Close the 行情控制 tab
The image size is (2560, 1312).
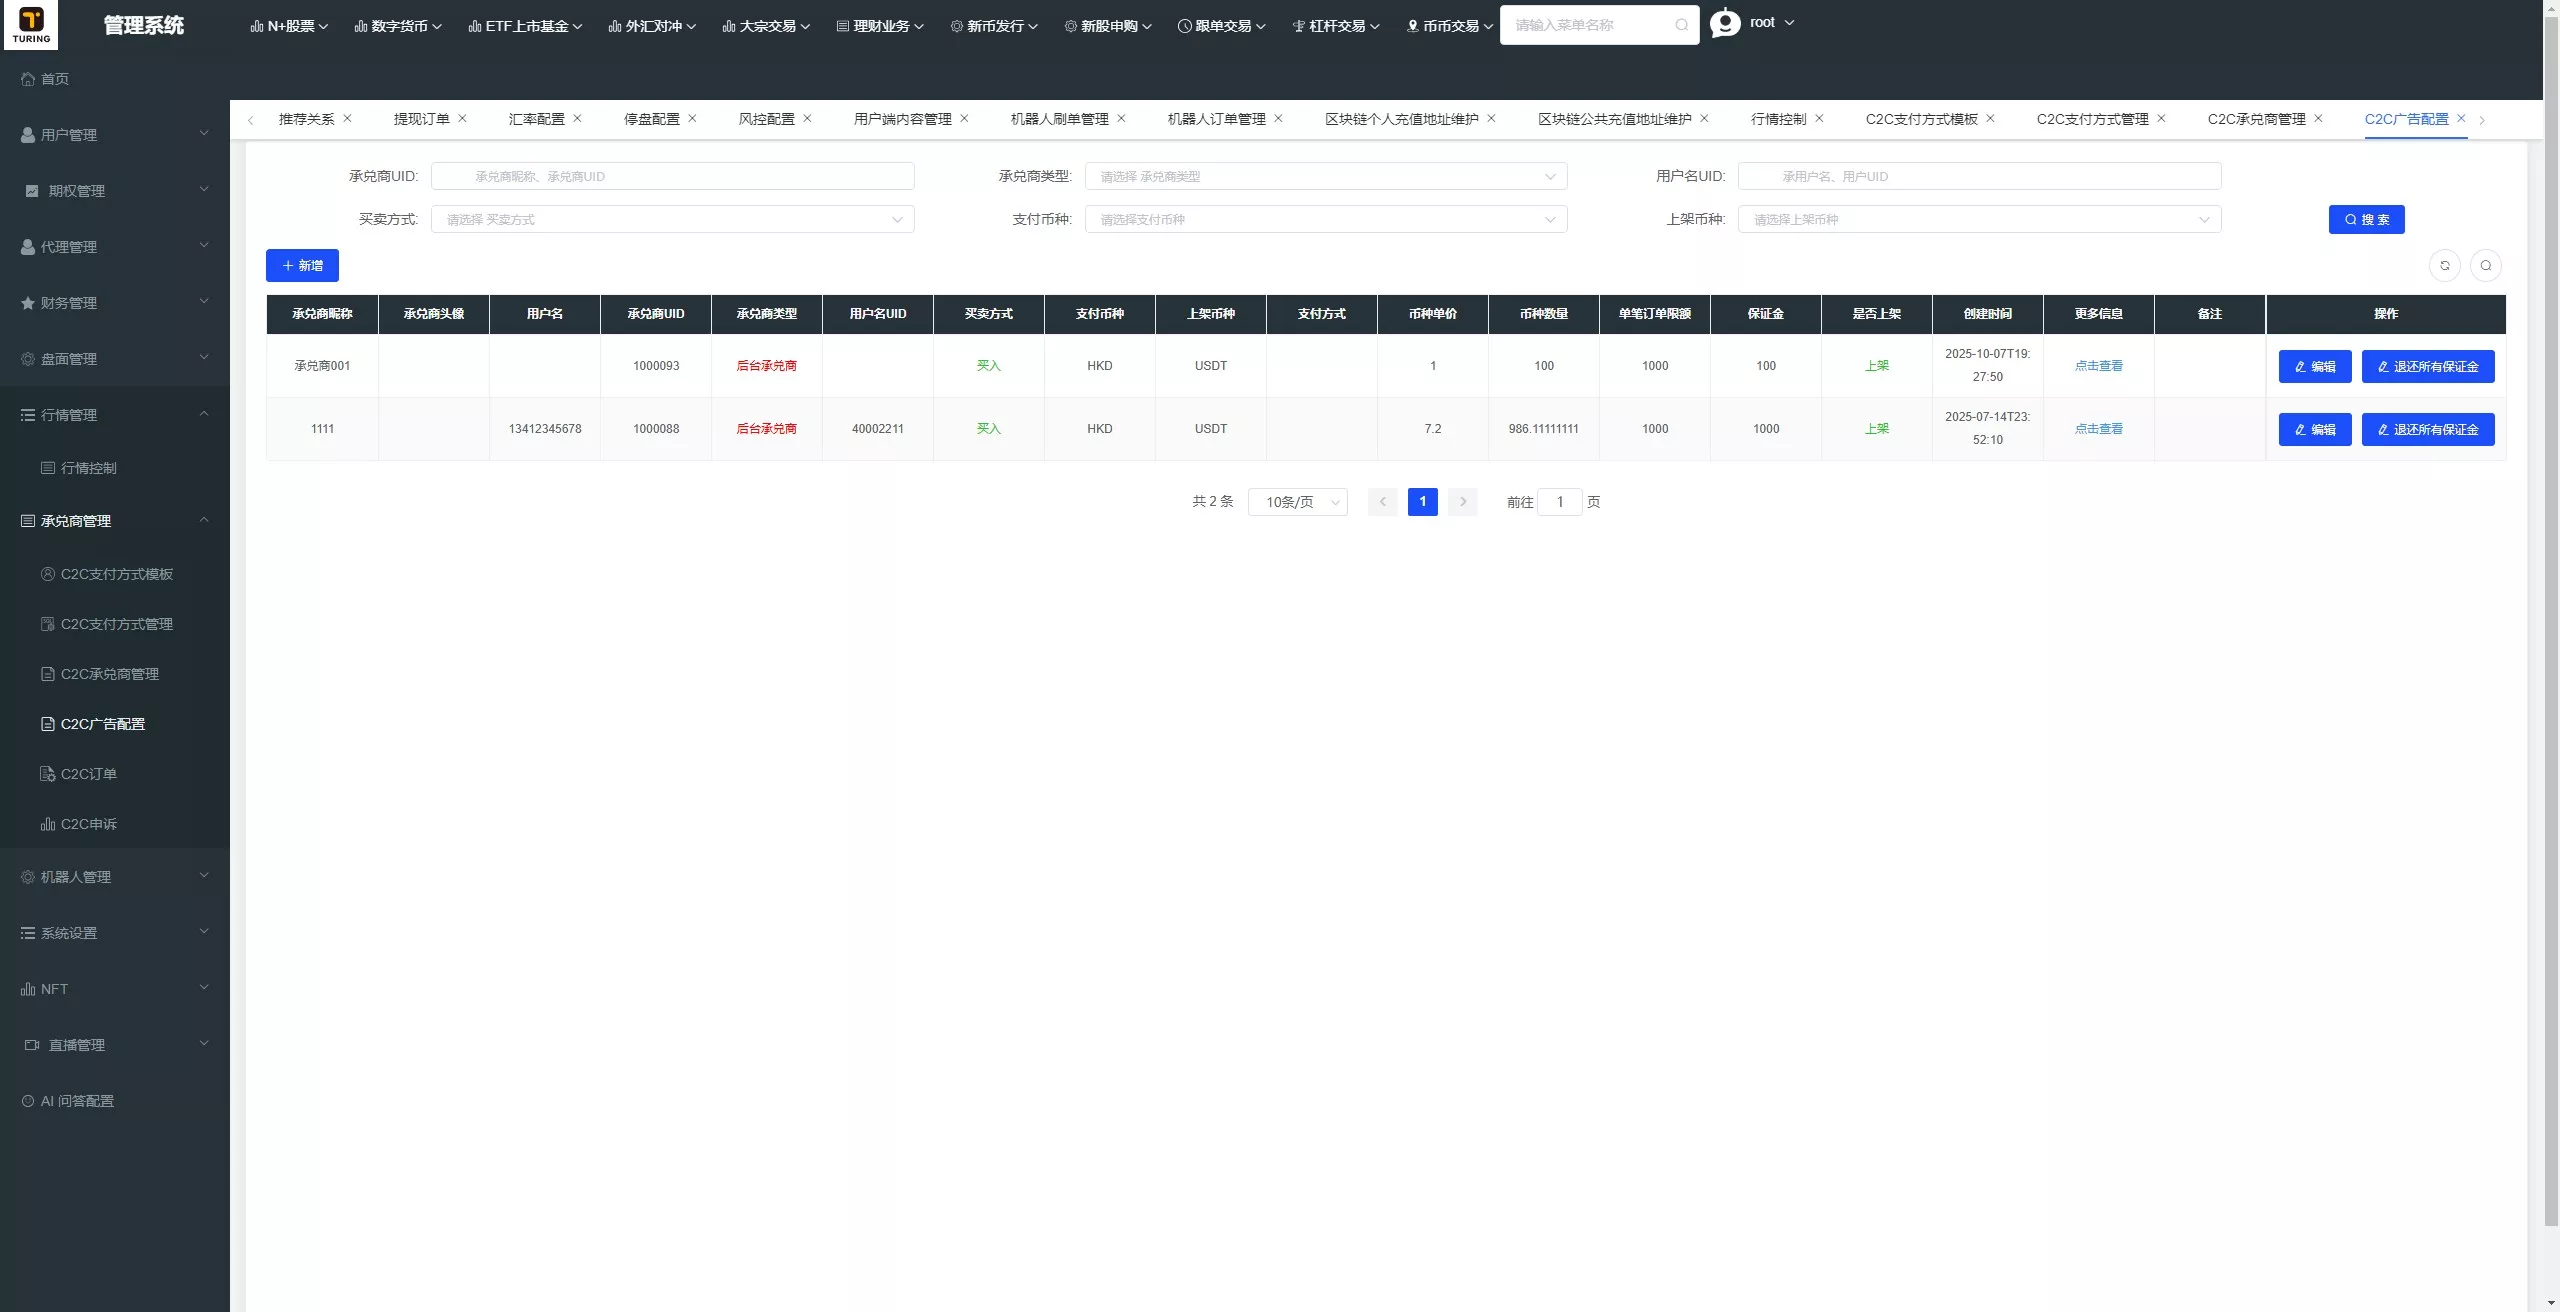coord(1819,118)
